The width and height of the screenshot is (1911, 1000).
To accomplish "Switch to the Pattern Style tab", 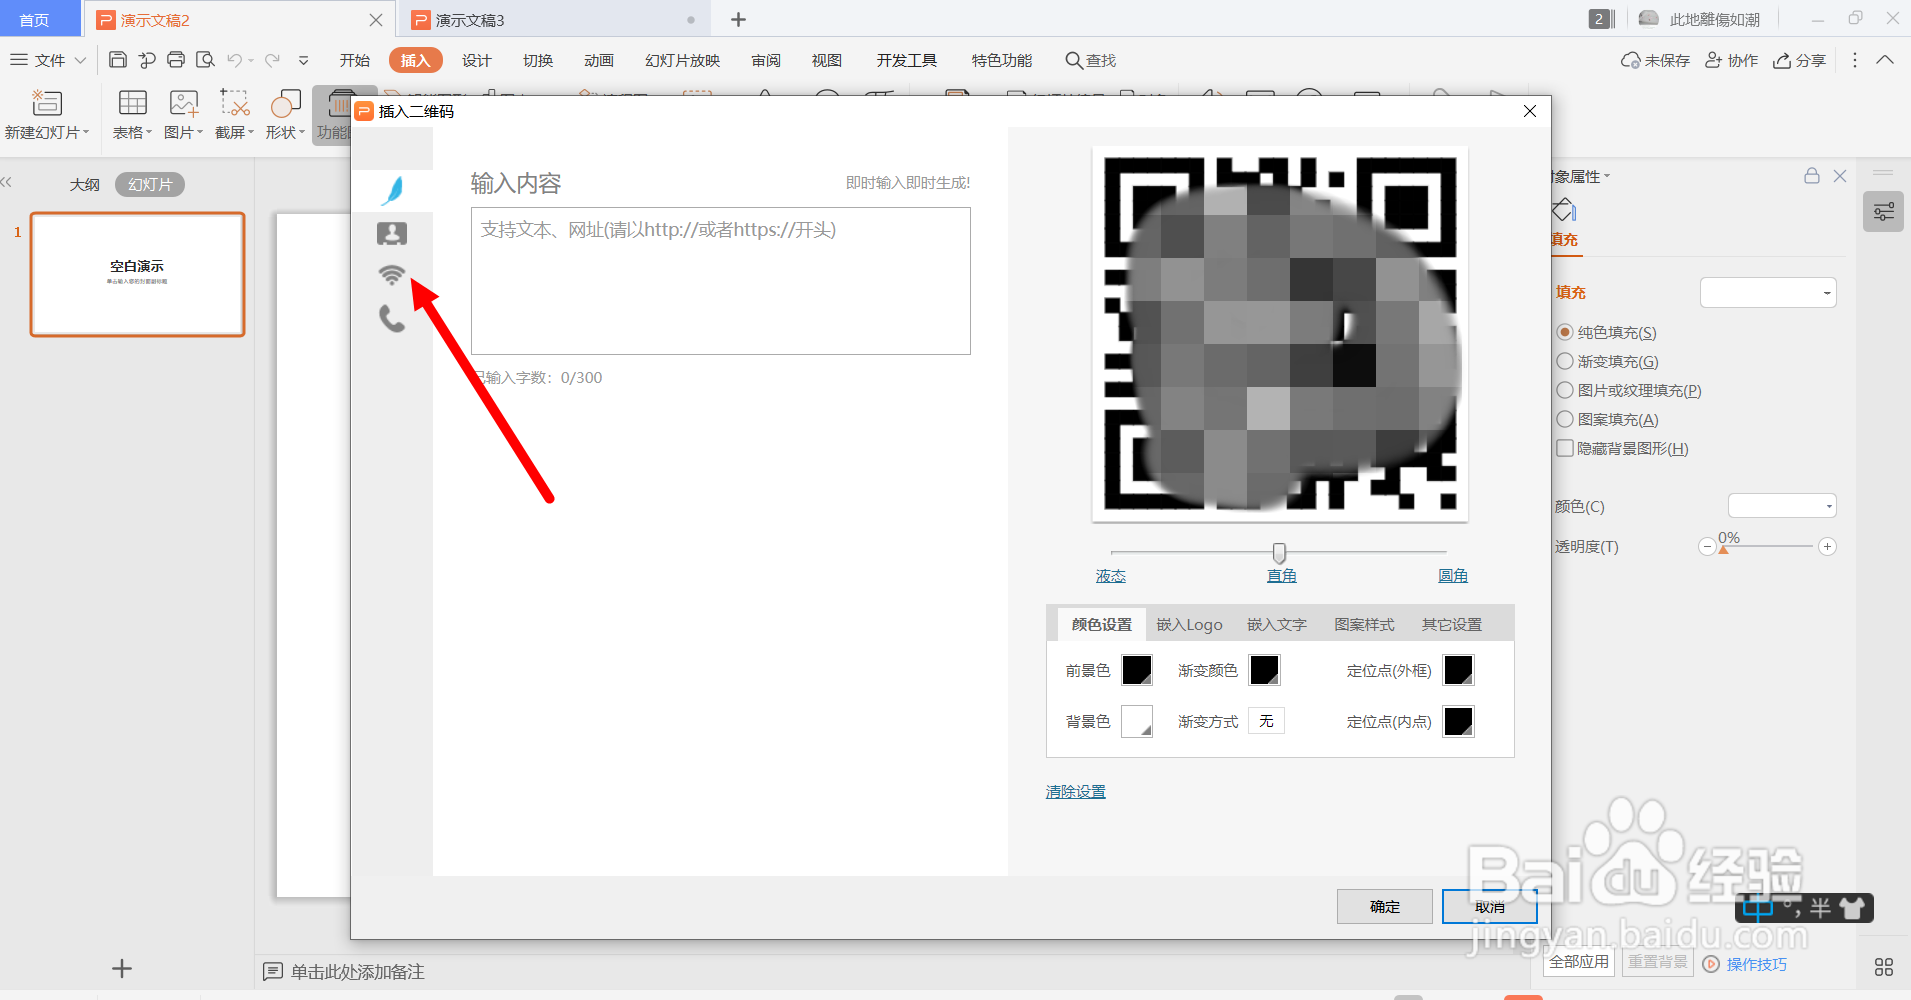I will (1364, 624).
